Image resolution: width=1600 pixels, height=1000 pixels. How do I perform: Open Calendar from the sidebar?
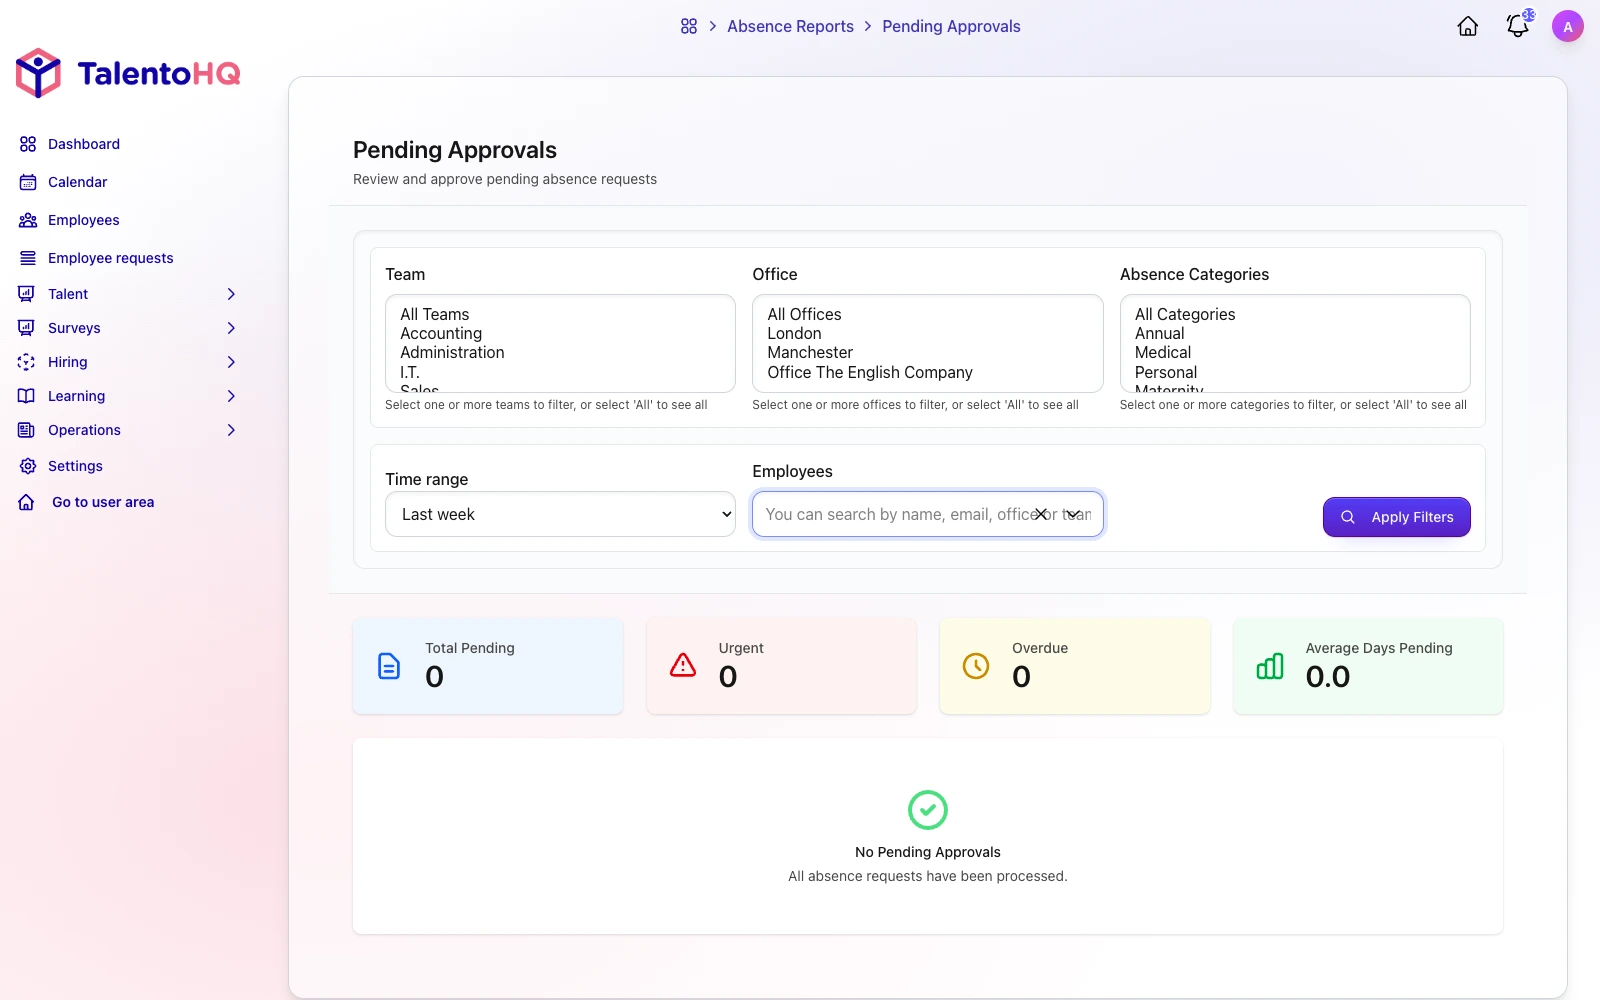77,182
